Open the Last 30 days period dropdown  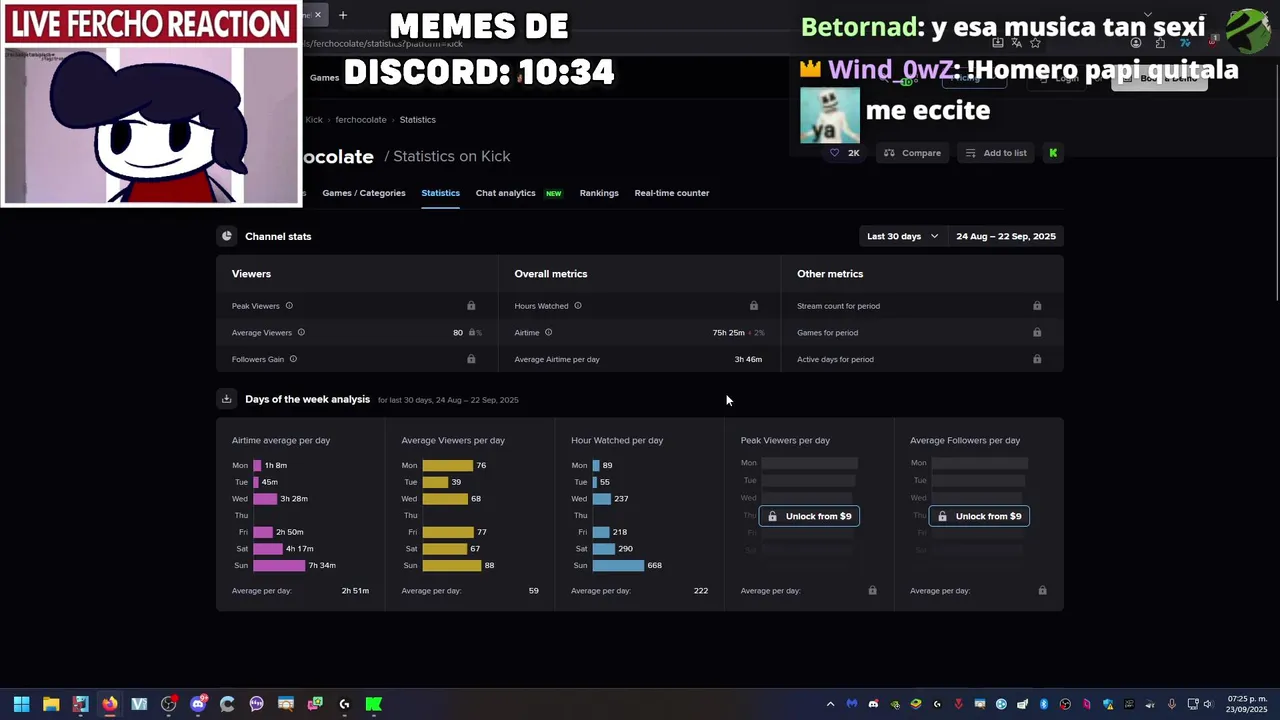902,236
